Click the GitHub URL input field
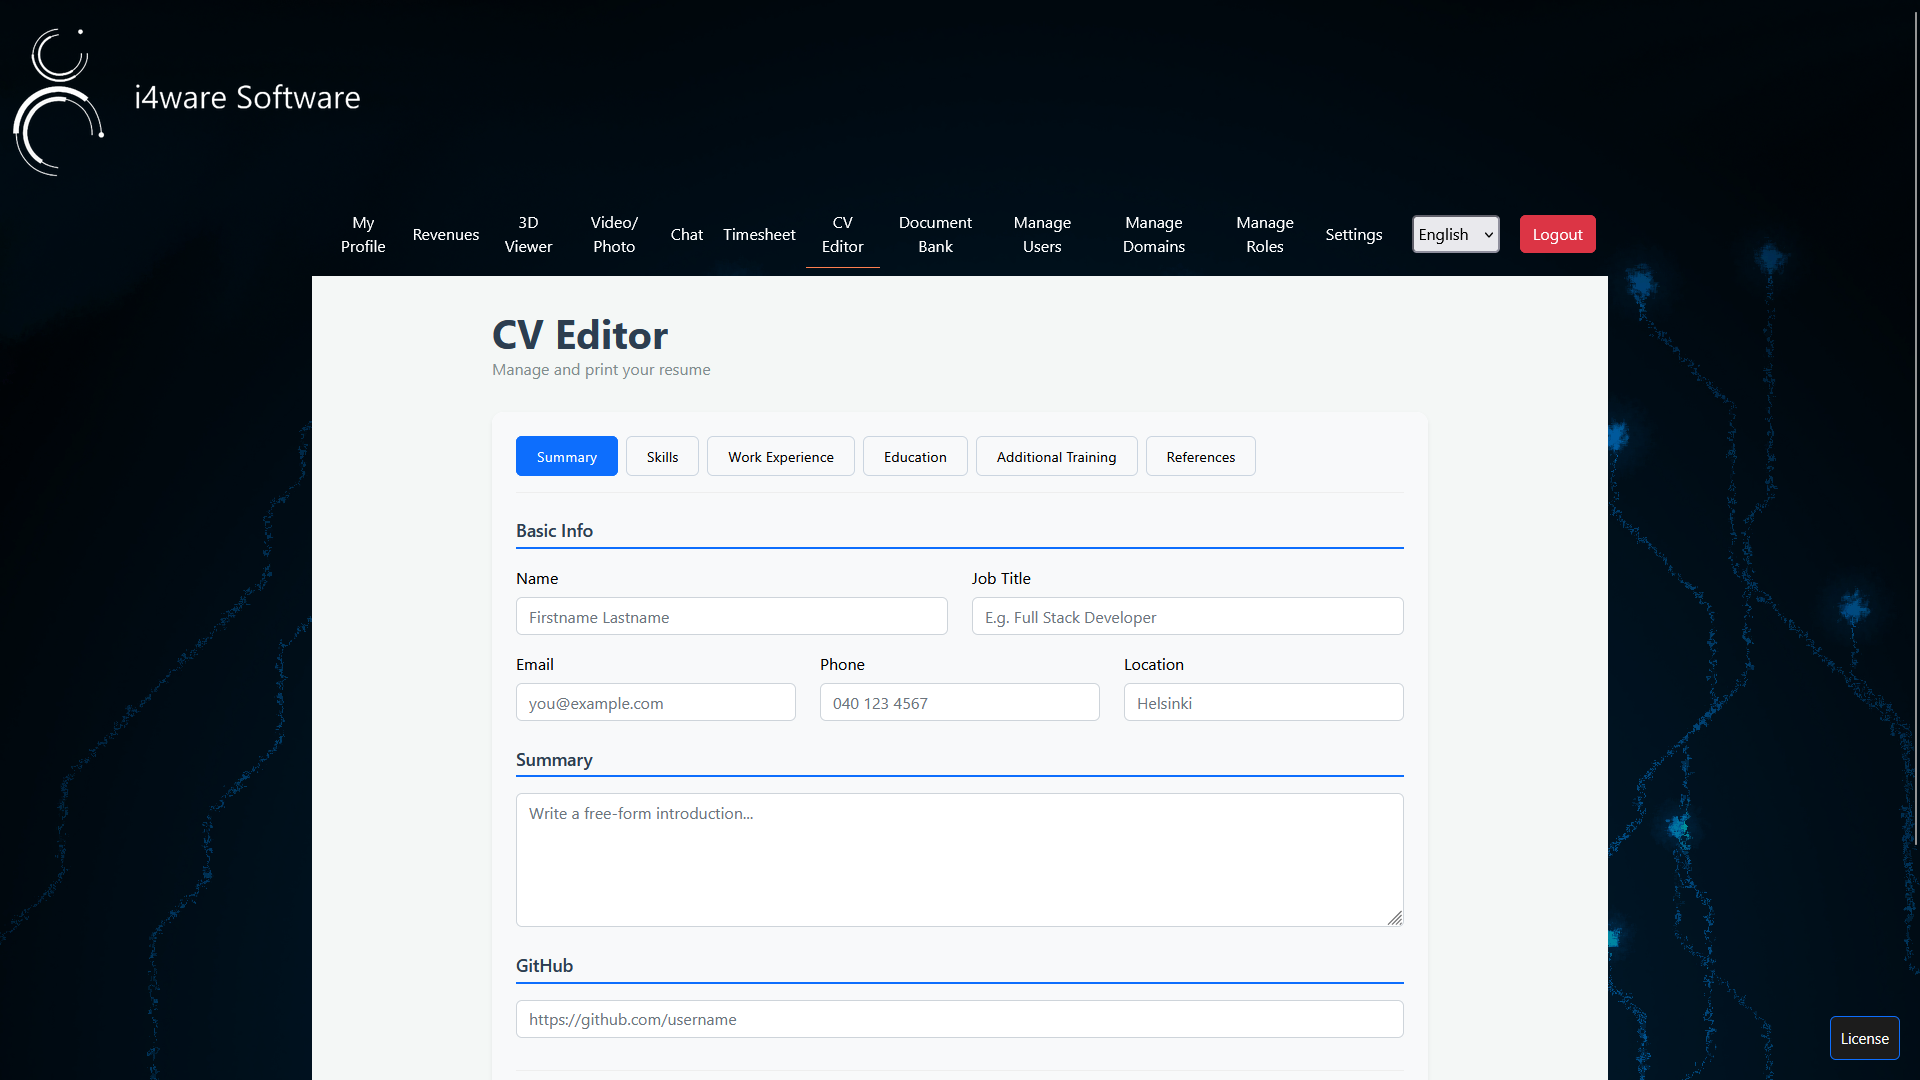 960,1019
